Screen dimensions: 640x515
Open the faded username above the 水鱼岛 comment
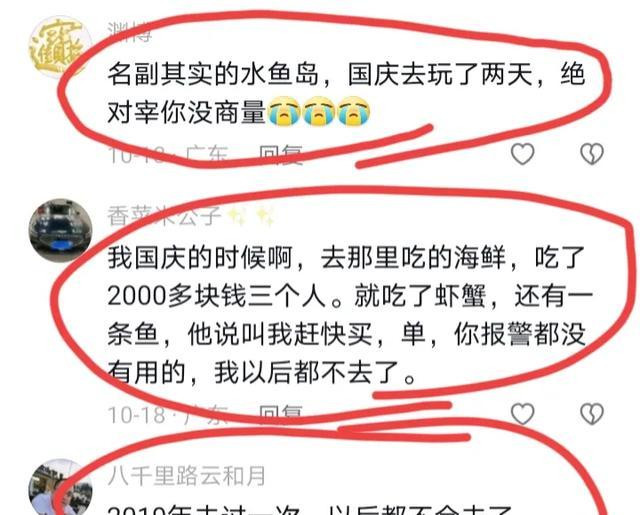[x=129, y=31]
